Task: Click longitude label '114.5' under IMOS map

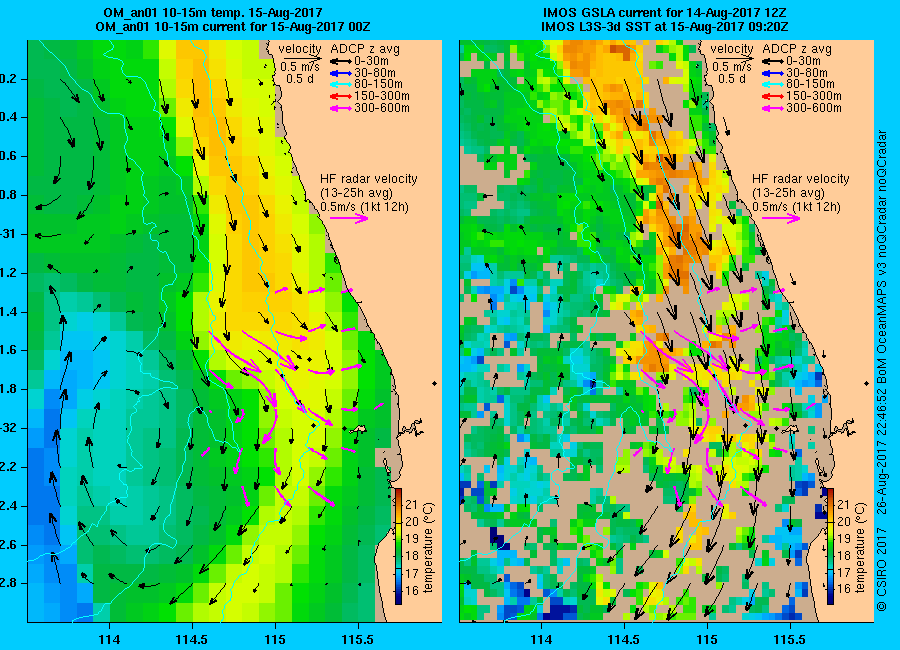Action: click(623, 639)
